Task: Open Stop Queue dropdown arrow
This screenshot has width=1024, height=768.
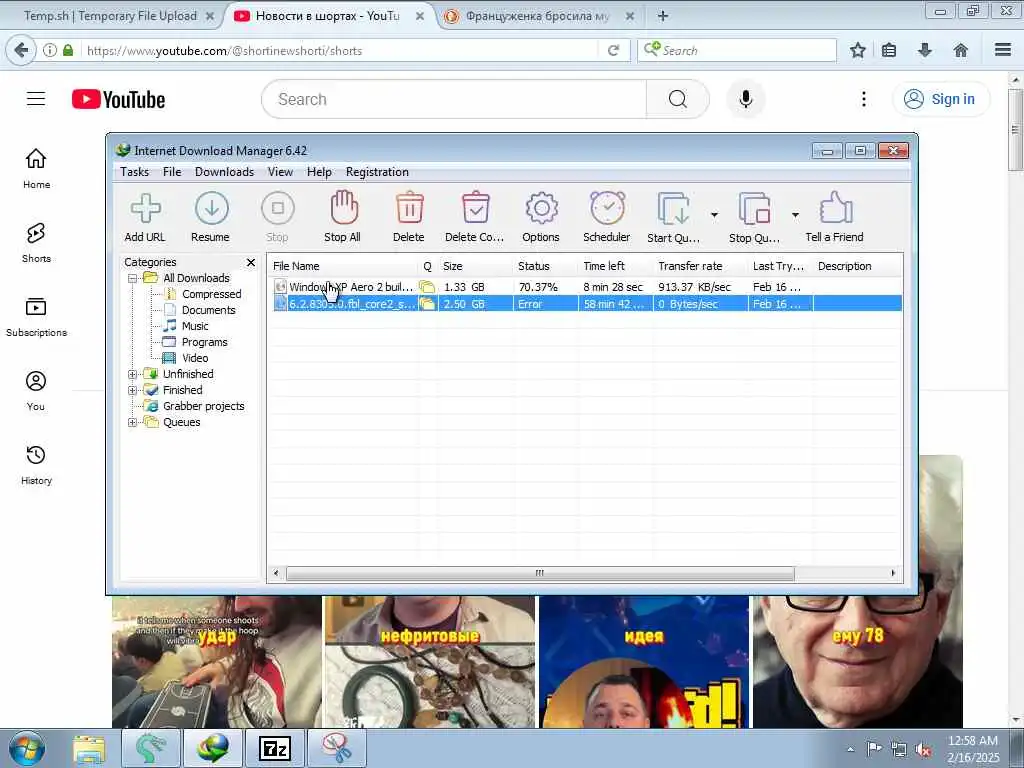Action: (x=795, y=215)
